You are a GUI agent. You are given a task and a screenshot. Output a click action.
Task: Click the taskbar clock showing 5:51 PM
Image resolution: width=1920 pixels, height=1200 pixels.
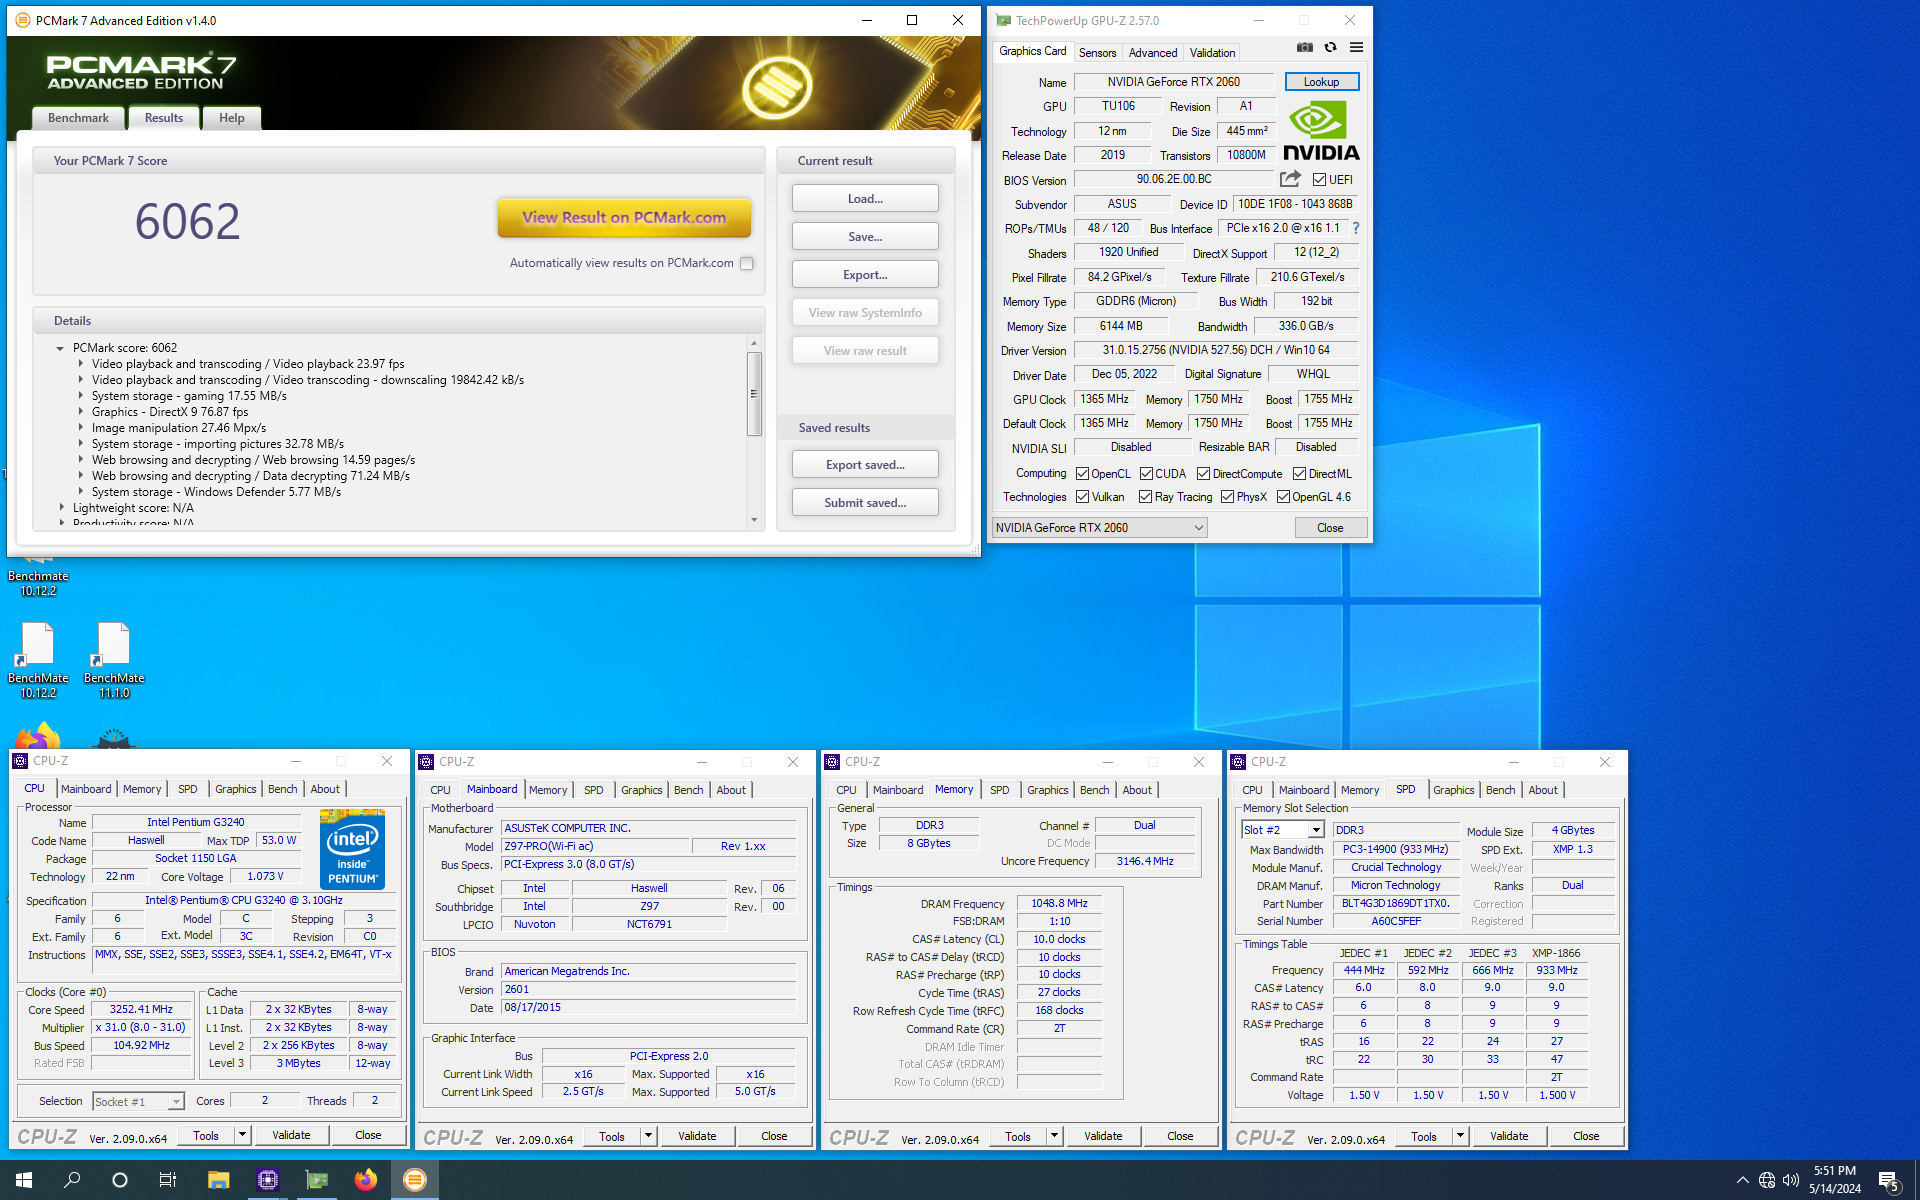pyautogui.click(x=1834, y=1180)
